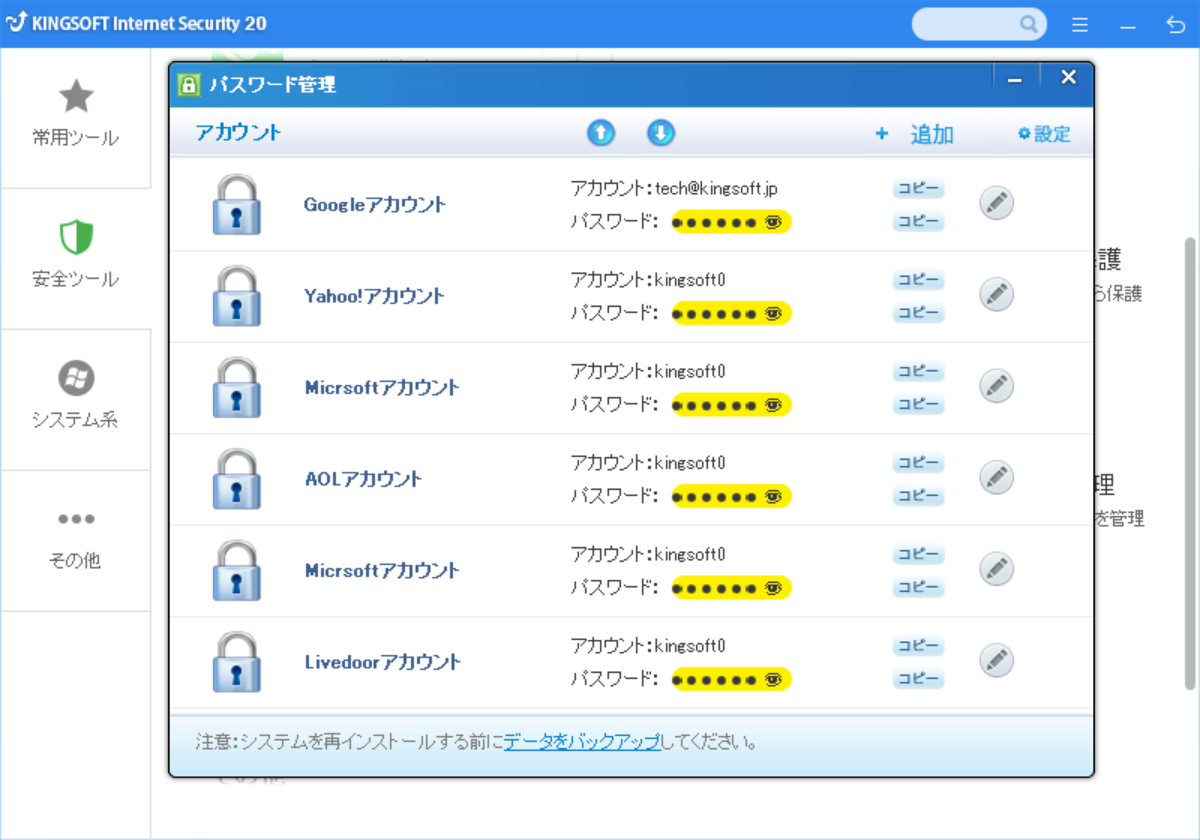Move selected account up with the up arrow
The image size is (1200, 840).
pos(600,133)
